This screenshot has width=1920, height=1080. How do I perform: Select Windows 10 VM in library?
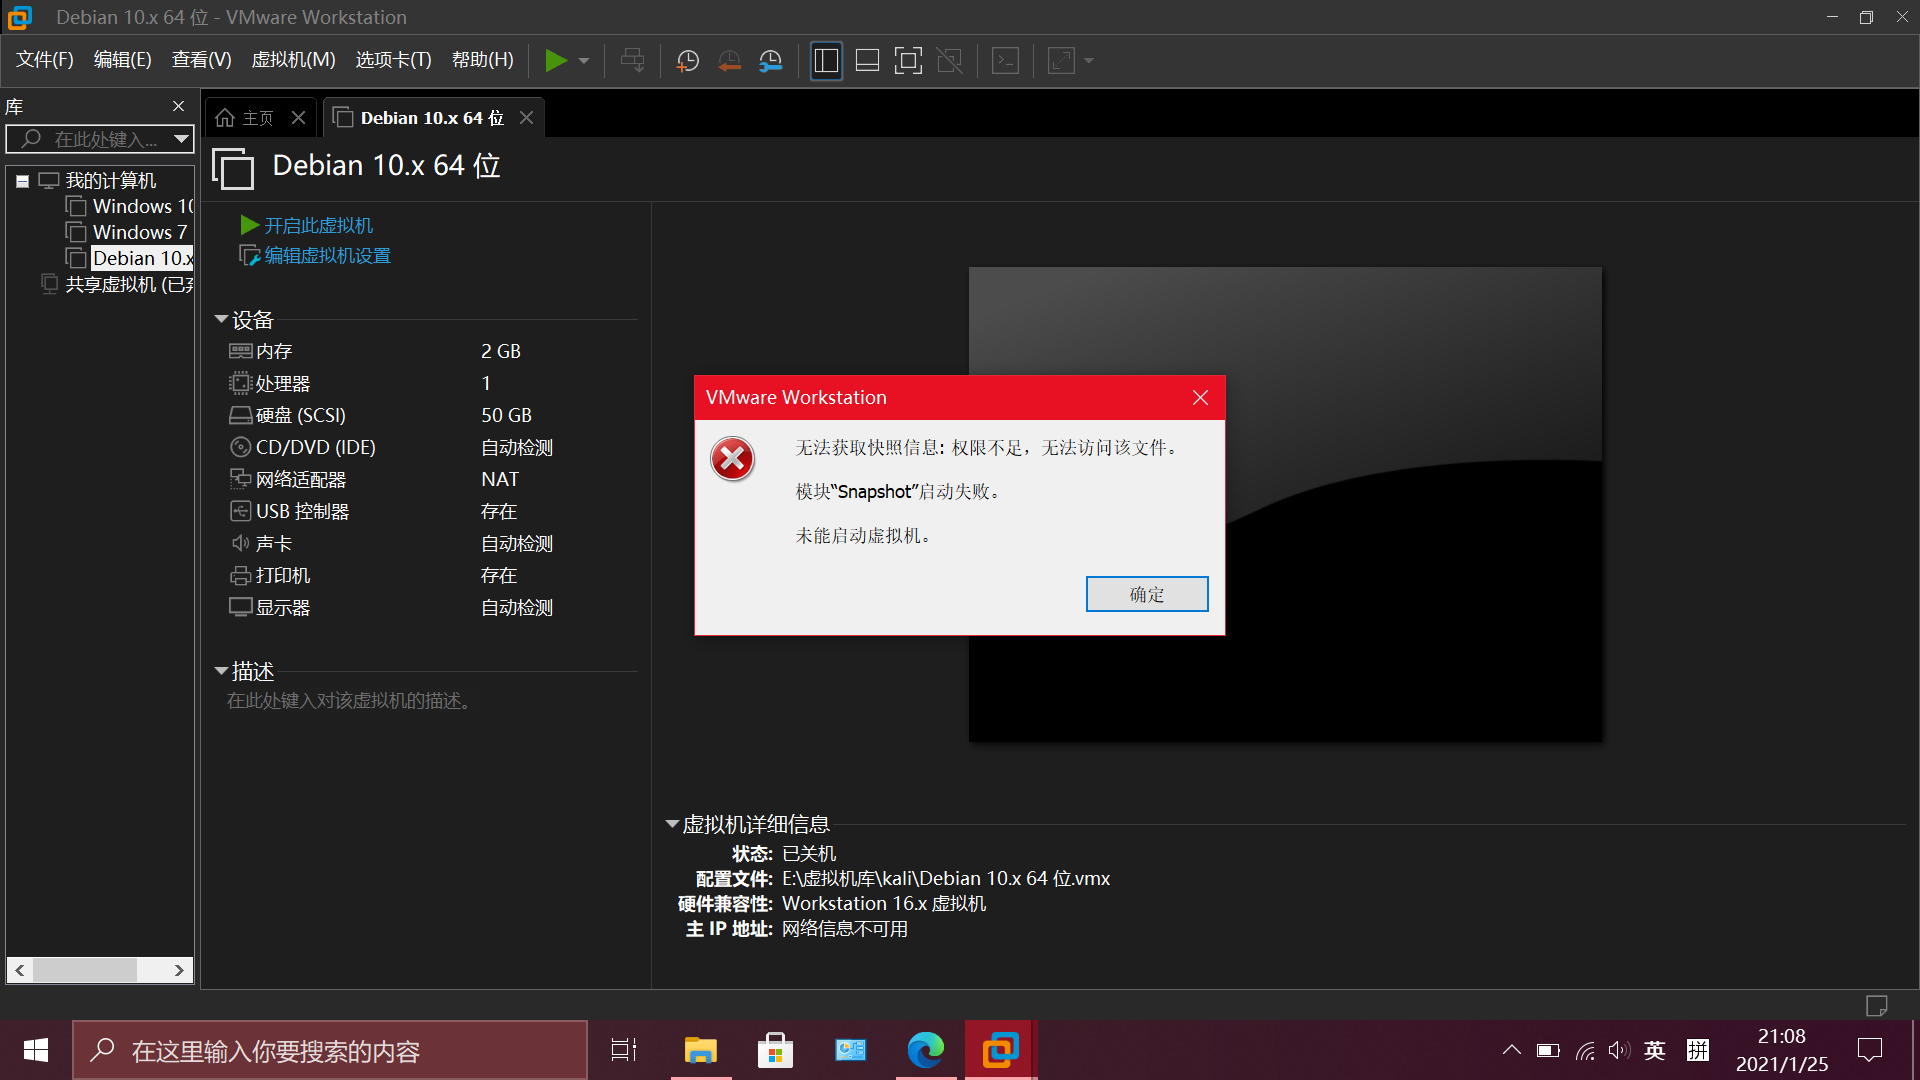click(x=131, y=207)
